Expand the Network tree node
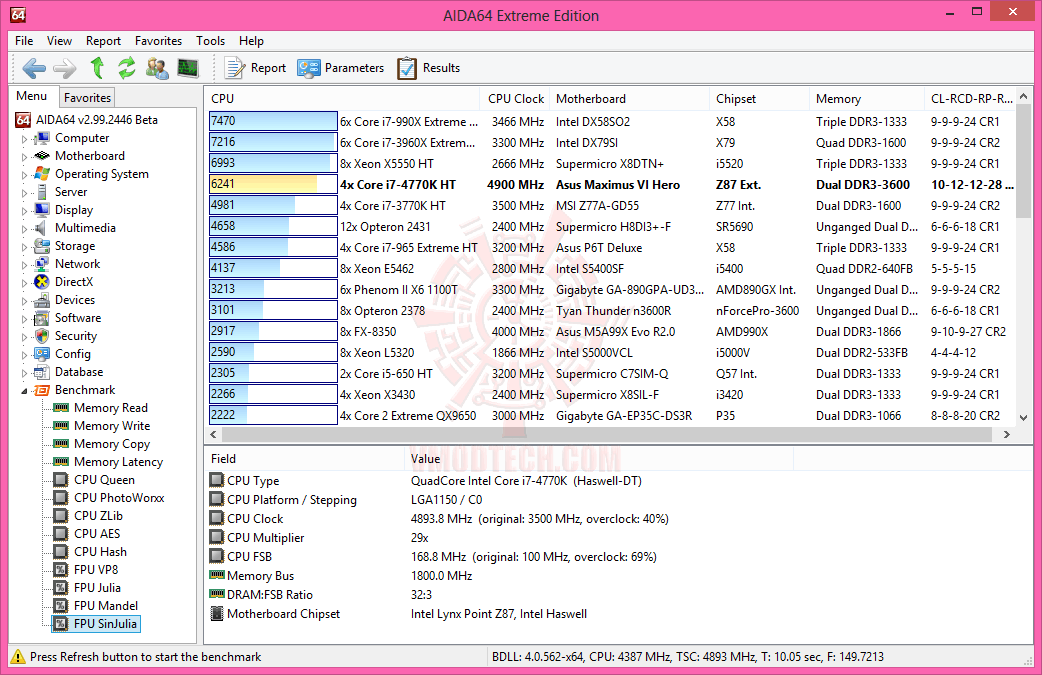 click(x=25, y=264)
